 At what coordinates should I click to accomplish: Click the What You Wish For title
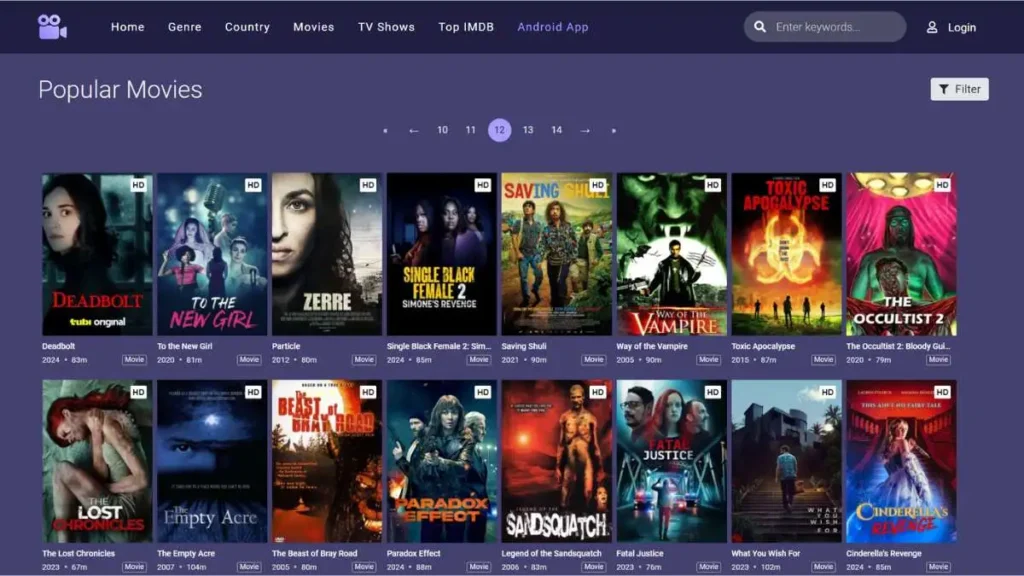pos(765,553)
